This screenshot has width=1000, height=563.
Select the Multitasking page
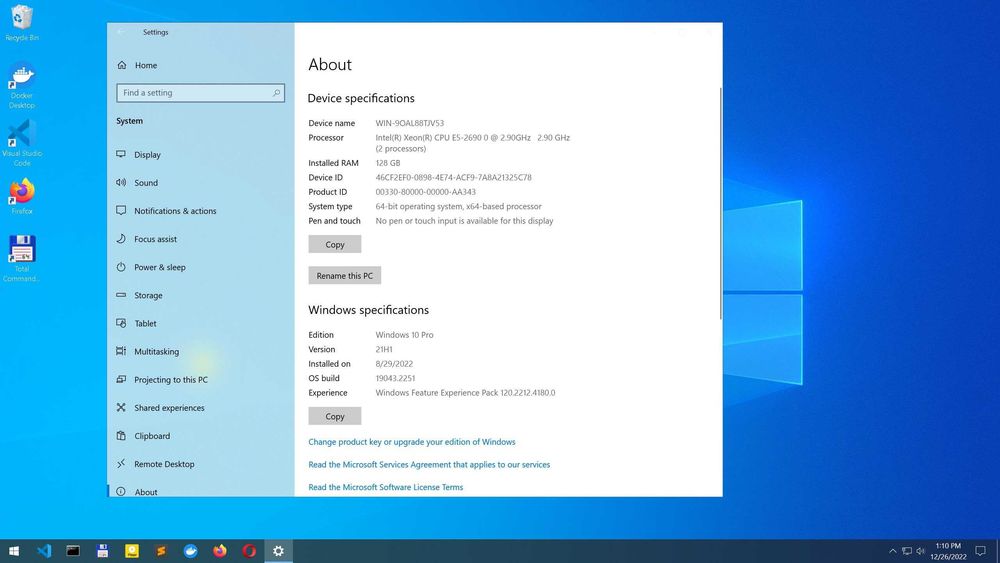pyautogui.click(x=156, y=351)
